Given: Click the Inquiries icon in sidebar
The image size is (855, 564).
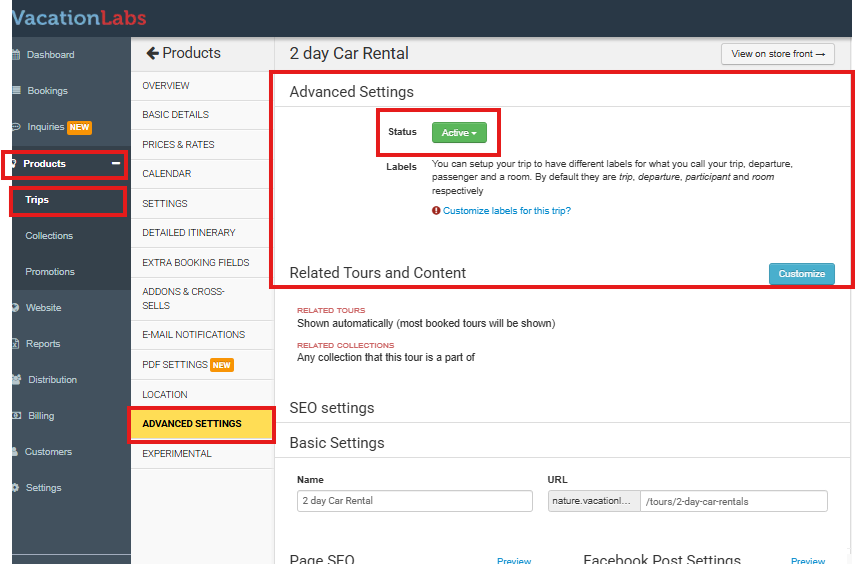Looking at the screenshot, I should pyautogui.click(x=15, y=127).
